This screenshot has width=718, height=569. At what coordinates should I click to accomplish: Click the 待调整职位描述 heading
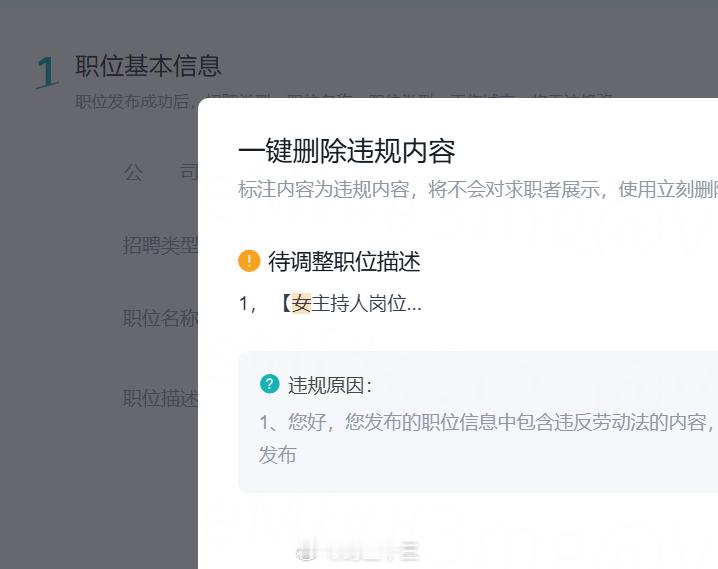344,261
